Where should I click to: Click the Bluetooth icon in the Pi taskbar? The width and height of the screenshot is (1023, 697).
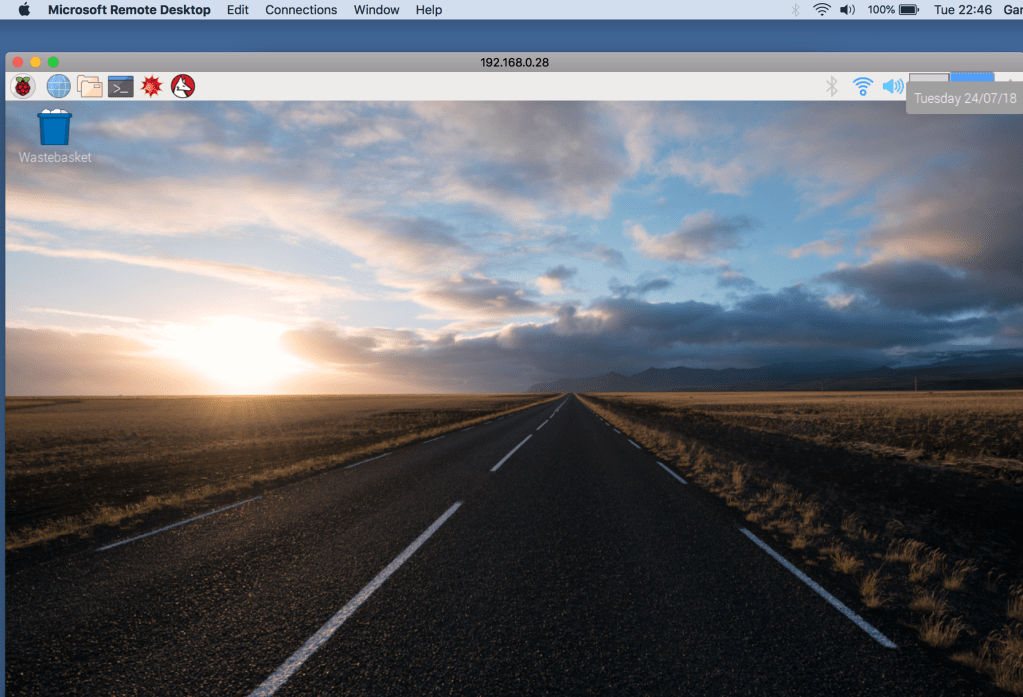(x=832, y=86)
